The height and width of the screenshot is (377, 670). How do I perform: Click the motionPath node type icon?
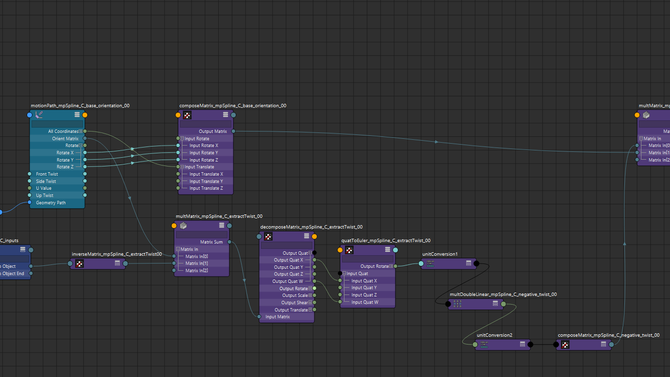39,115
